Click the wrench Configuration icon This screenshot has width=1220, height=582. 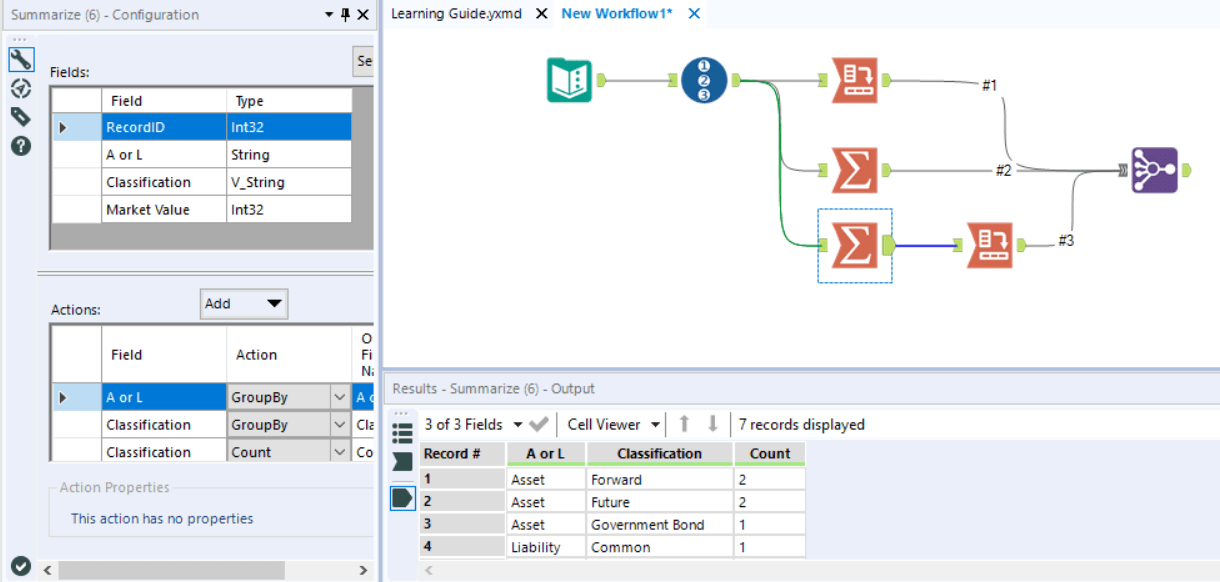(20, 59)
